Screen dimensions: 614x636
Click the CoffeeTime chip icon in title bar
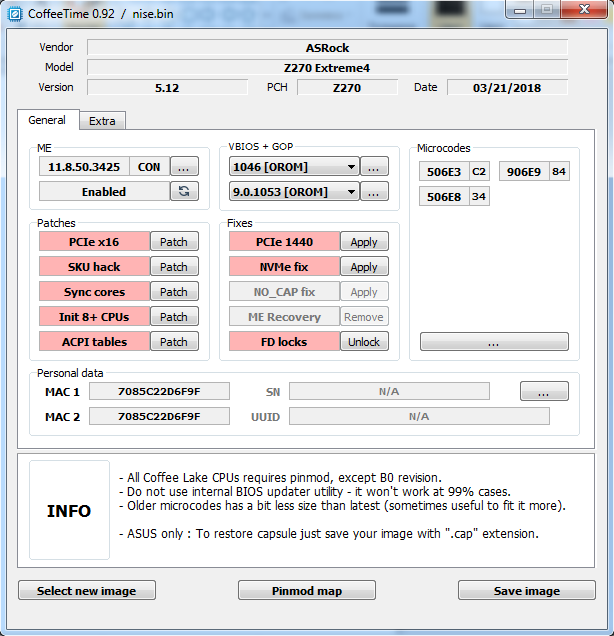15,13
